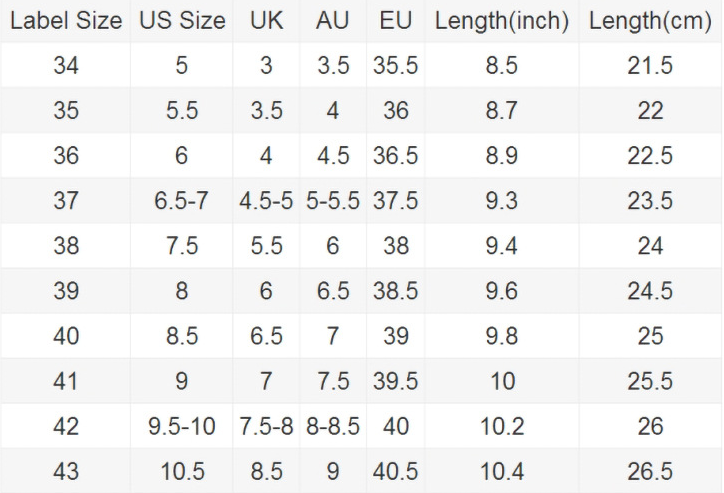Click the 9.3 inch length cell
The image size is (724, 493).
[501, 201]
